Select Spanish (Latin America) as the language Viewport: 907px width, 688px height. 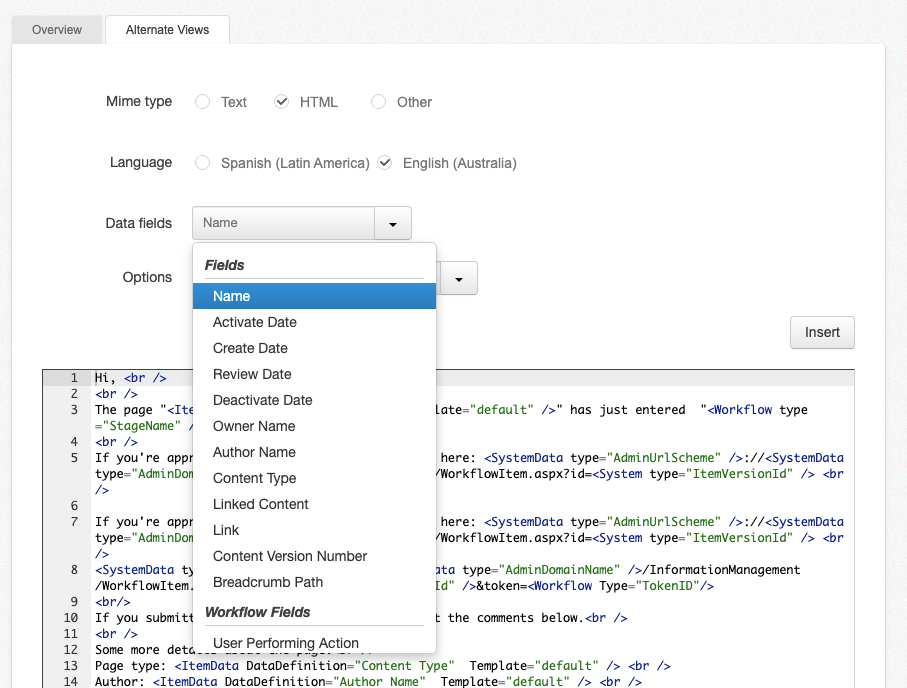pyautogui.click(x=202, y=162)
